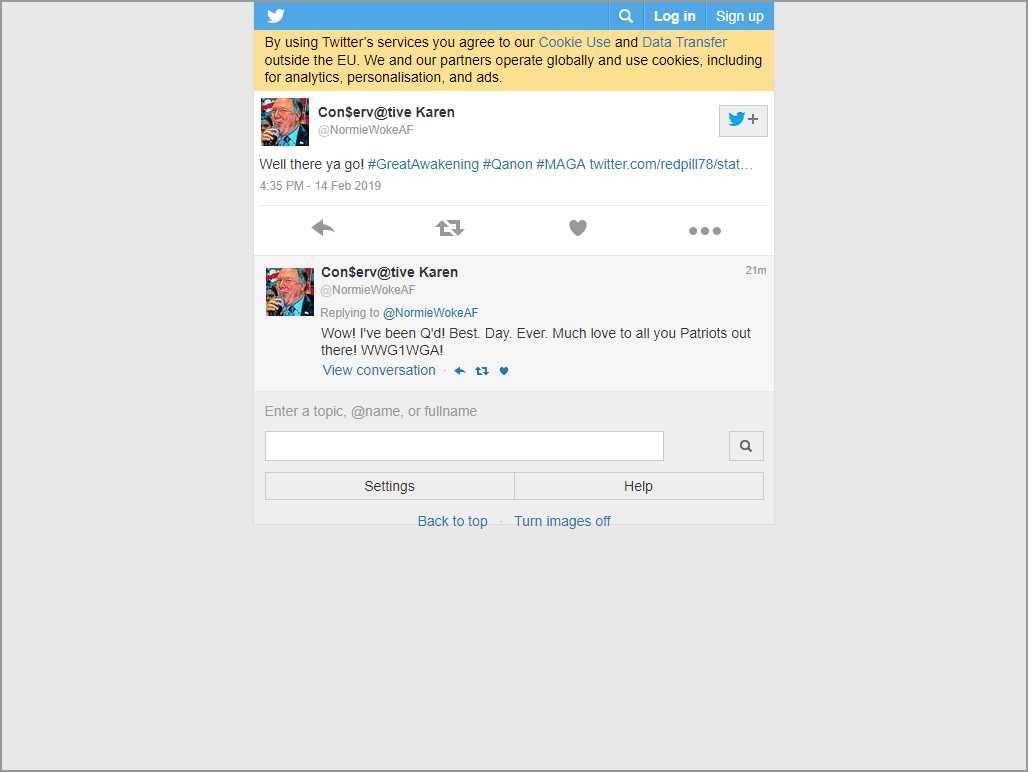The width and height of the screenshot is (1028, 772).
Task: Click the Log in tab
Action: coord(675,16)
